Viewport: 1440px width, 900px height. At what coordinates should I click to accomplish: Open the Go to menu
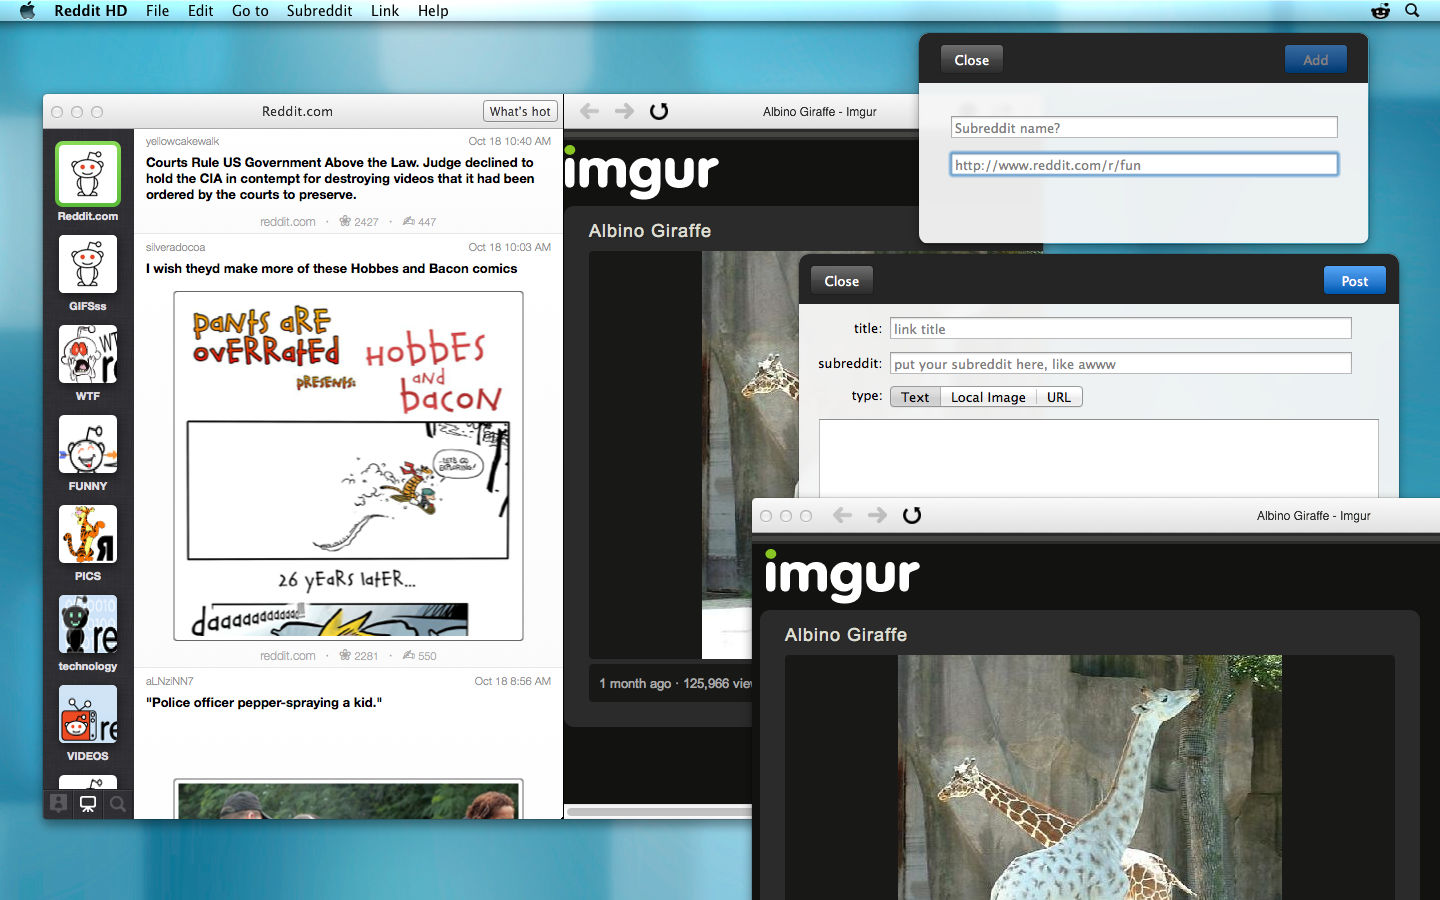coord(250,11)
